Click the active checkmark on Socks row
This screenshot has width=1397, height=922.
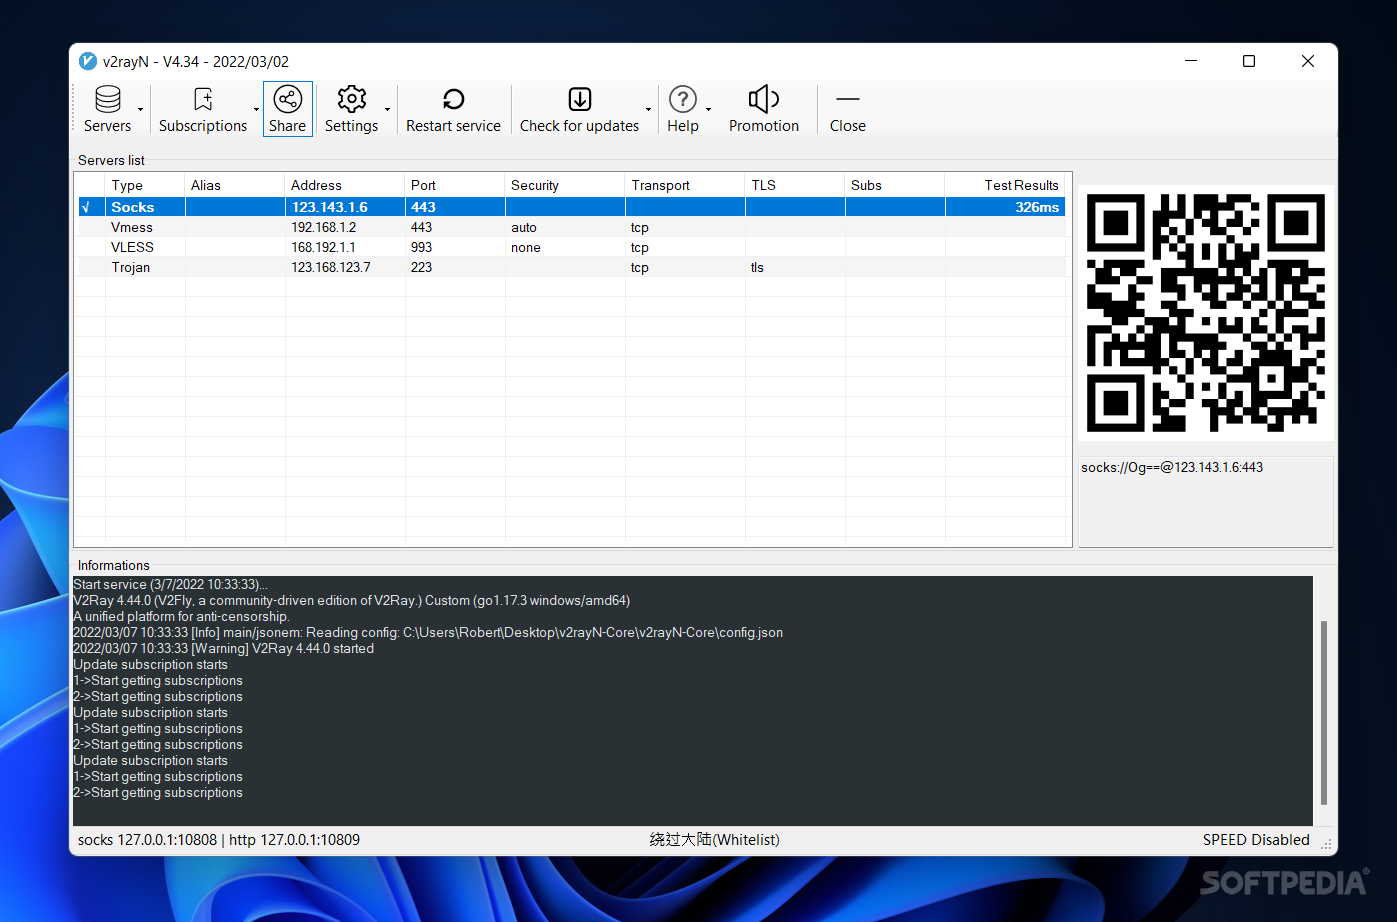coord(85,207)
